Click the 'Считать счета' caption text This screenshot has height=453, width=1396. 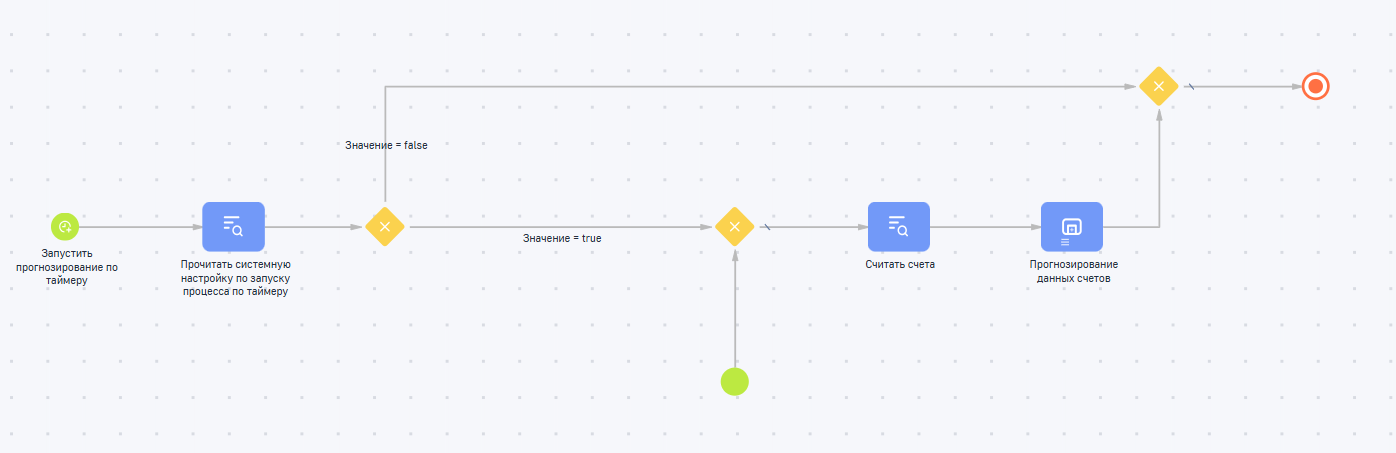900,265
